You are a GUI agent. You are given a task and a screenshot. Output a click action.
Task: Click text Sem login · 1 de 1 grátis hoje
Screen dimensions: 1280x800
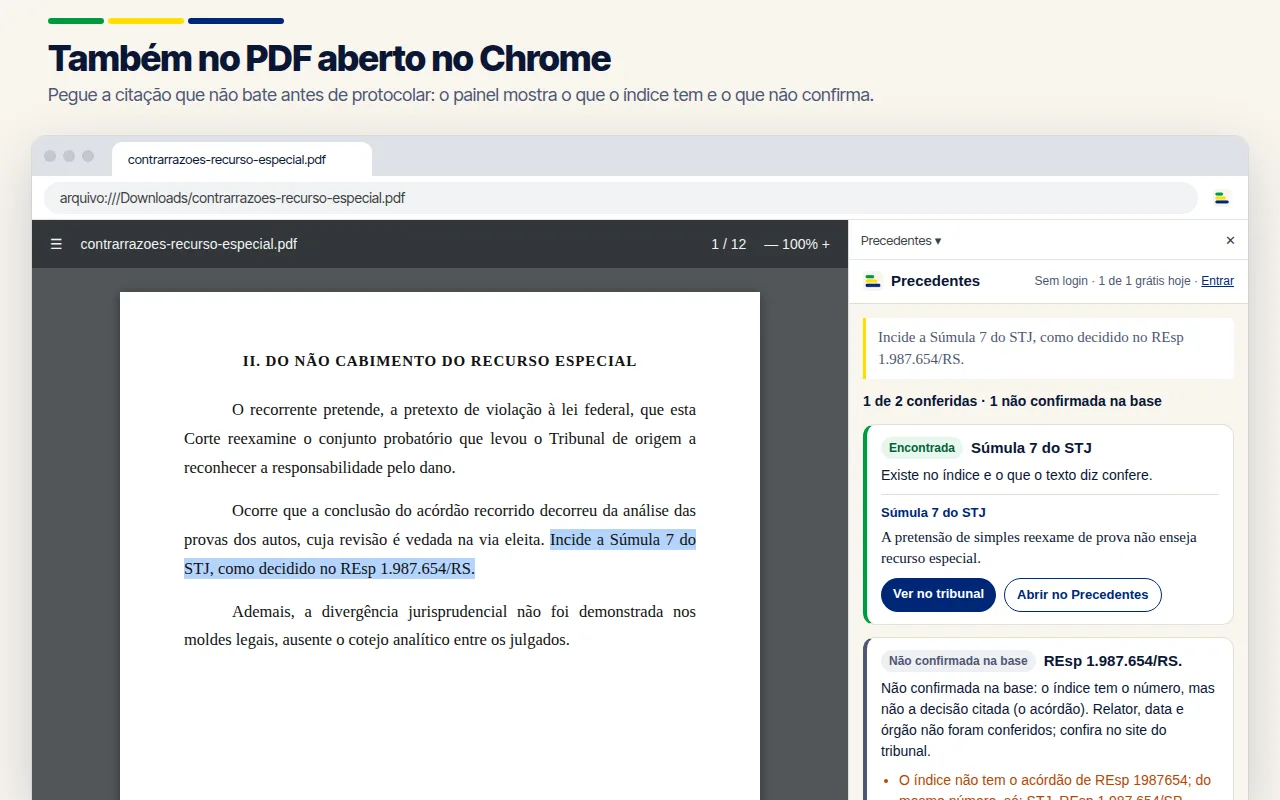tap(1112, 281)
